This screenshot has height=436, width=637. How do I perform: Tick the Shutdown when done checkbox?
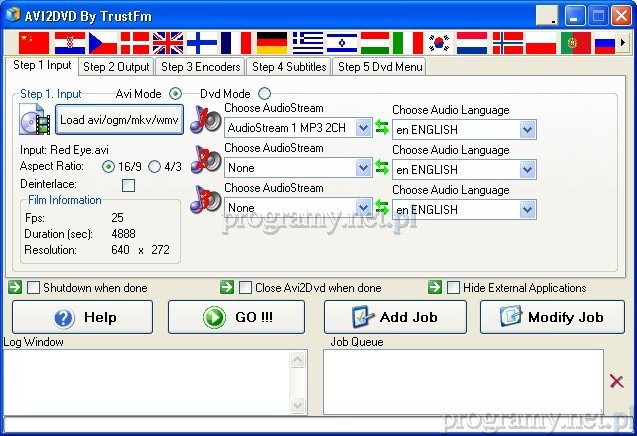click(x=34, y=288)
